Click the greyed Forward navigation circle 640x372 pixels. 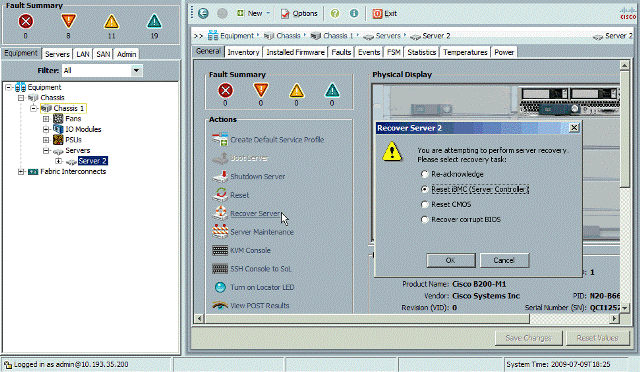point(222,13)
